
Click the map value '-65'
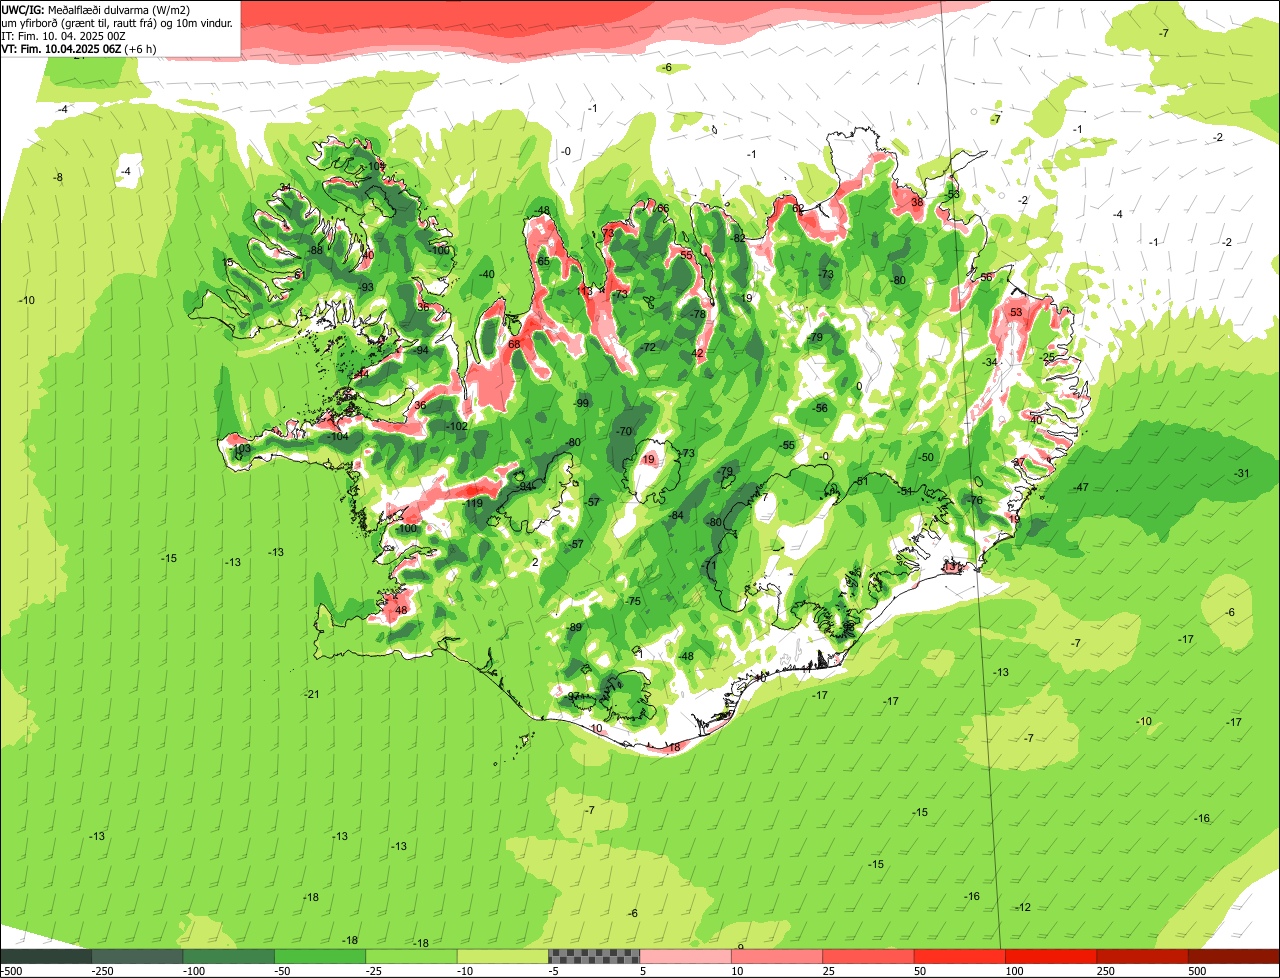543,261
